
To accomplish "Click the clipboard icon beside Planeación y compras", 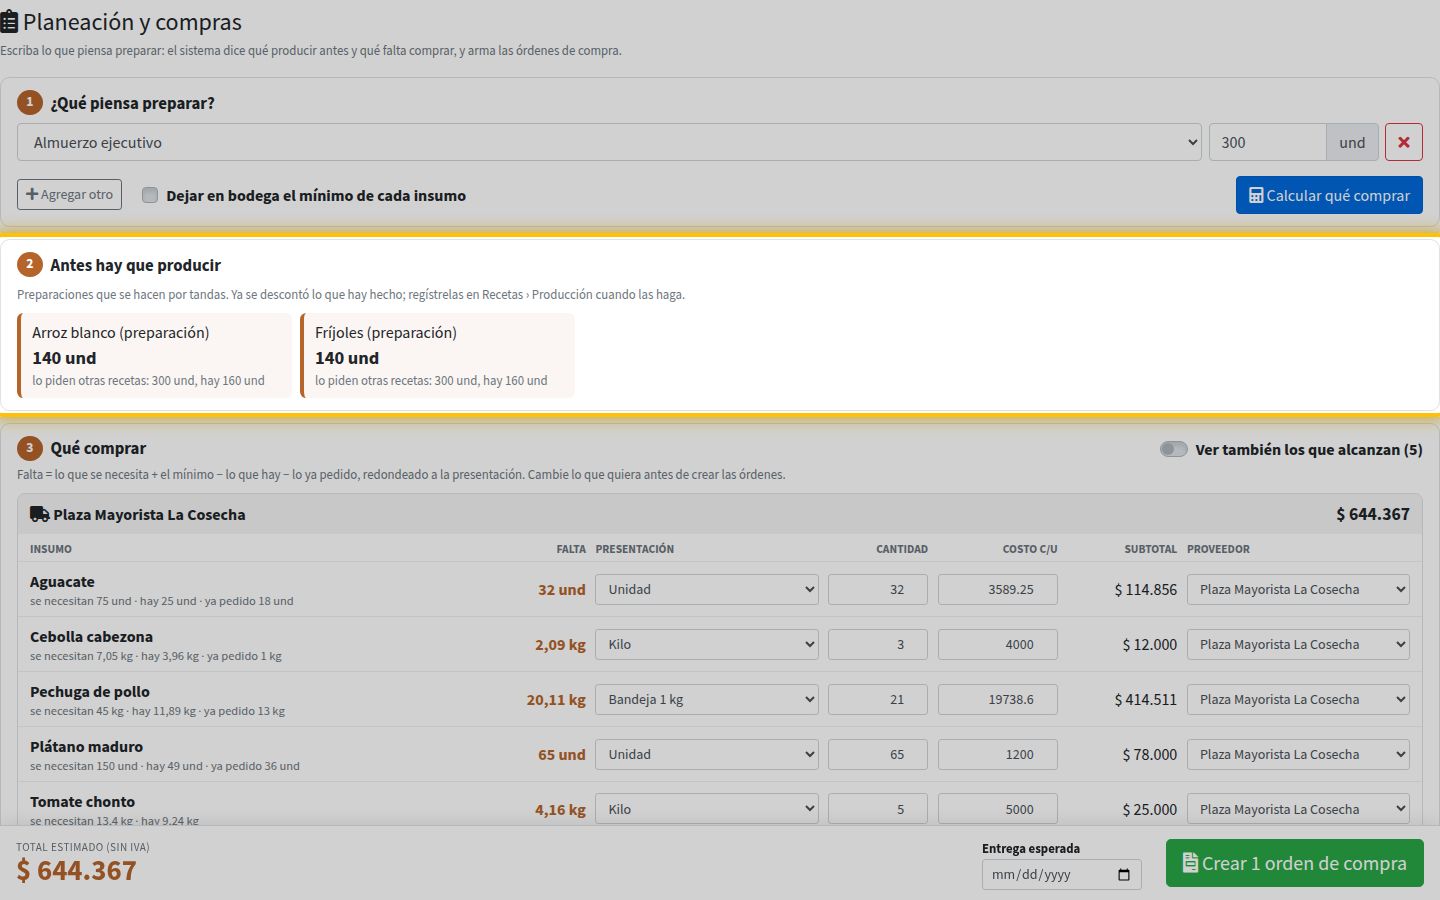I will pos(9,22).
